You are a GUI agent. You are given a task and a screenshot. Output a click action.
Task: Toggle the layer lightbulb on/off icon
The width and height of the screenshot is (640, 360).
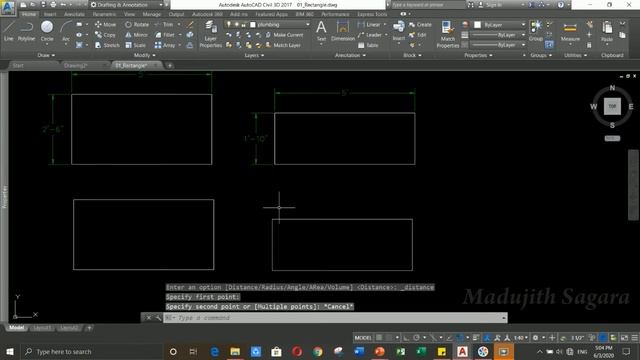[x=229, y=24]
